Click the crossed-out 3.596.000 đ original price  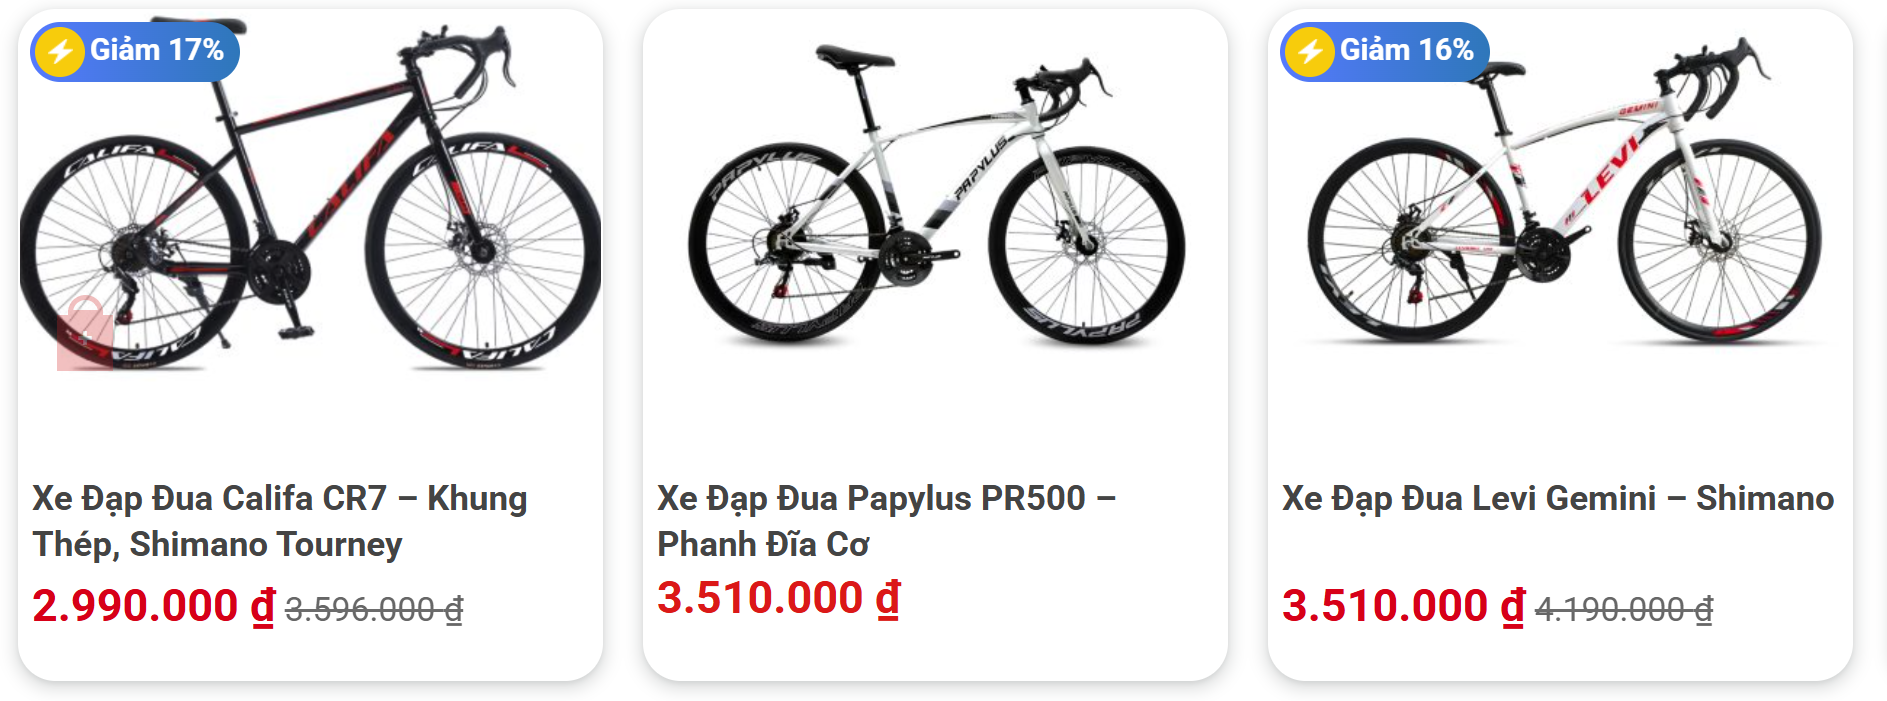[374, 609]
